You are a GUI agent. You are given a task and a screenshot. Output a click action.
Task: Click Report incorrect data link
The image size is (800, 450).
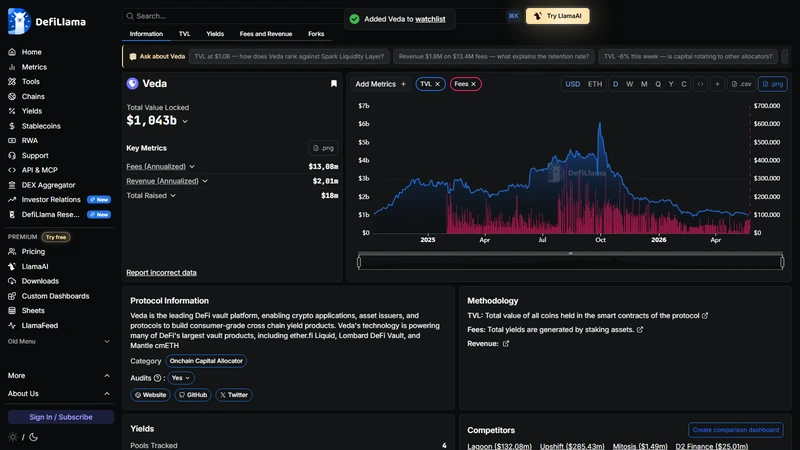tap(161, 272)
